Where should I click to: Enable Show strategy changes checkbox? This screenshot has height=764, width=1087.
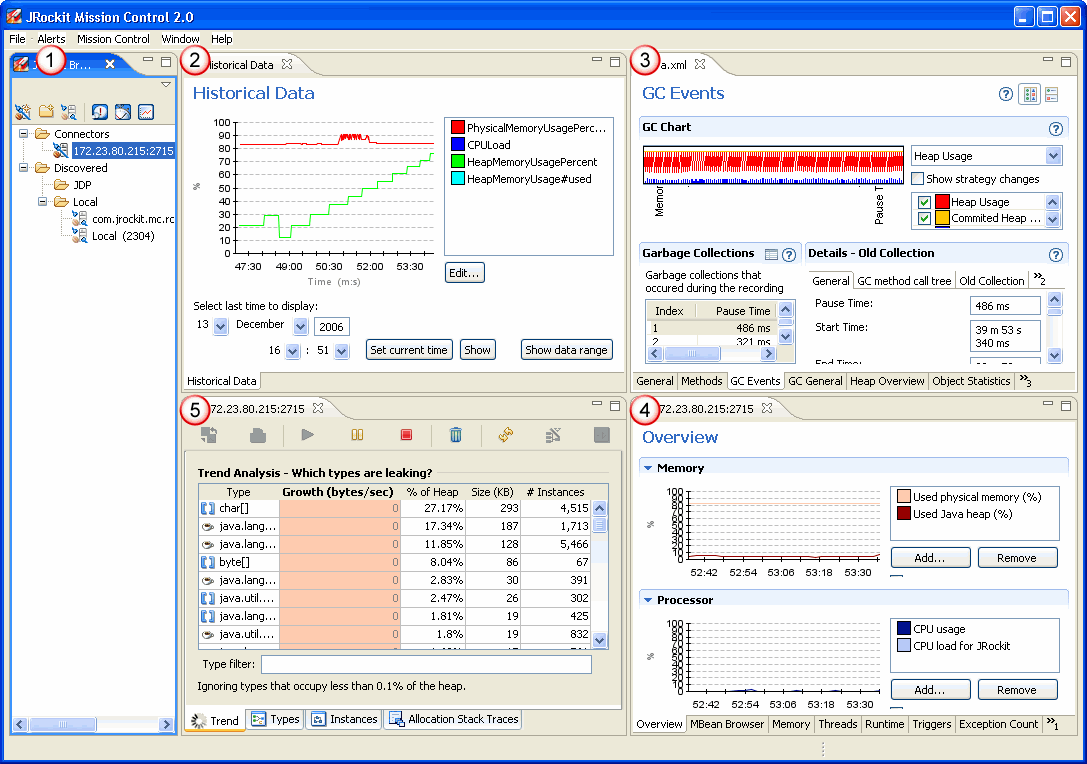[x=917, y=179]
